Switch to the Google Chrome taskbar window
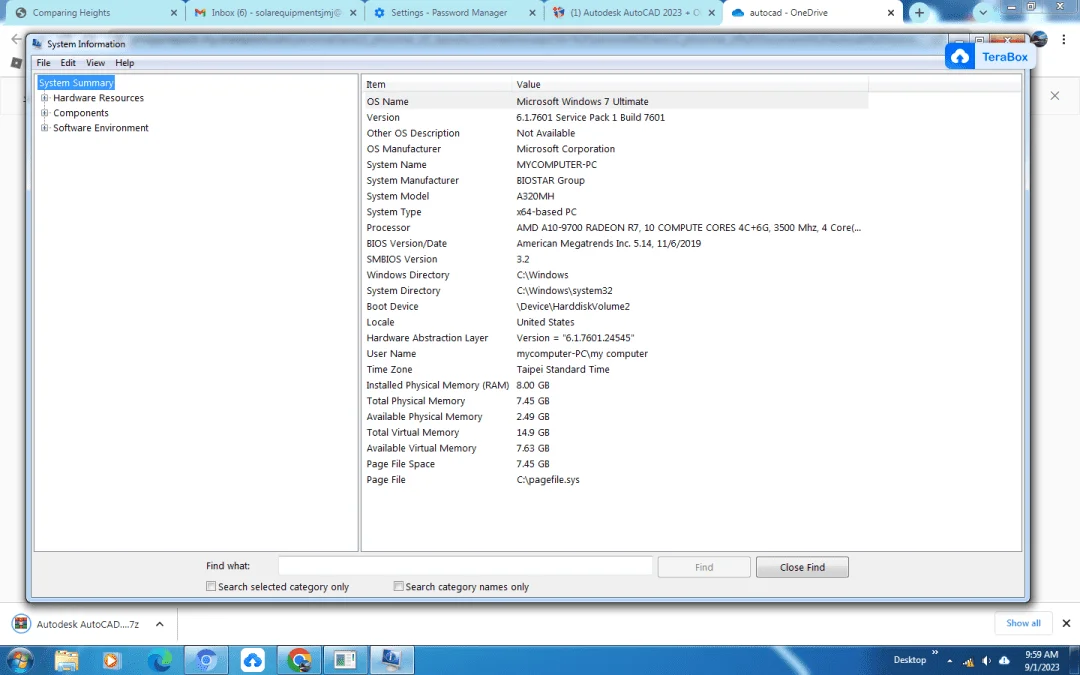Viewport: 1080px width, 675px height. tap(299, 661)
